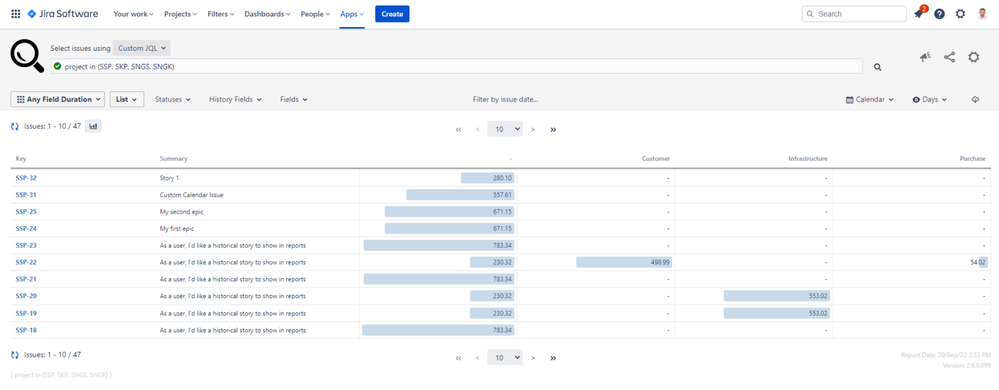This screenshot has height=390, width=999.
Task: Open the Any Field Duration report dropdown
Action: [x=58, y=99]
